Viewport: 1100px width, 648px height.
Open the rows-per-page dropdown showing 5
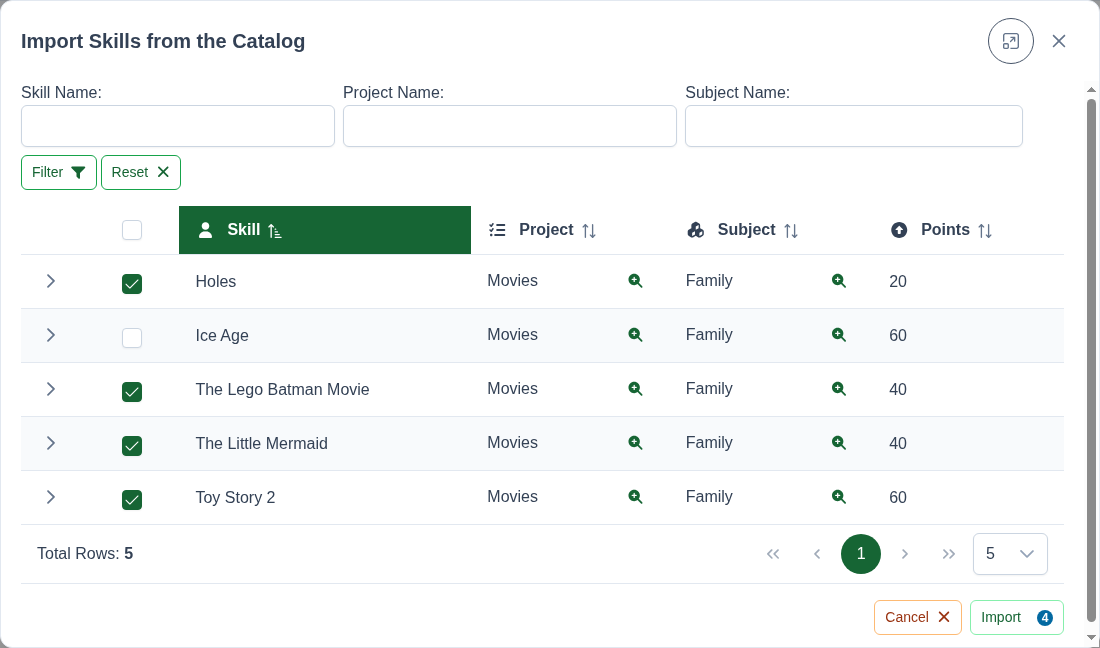pyautogui.click(x=1010, y=554)
